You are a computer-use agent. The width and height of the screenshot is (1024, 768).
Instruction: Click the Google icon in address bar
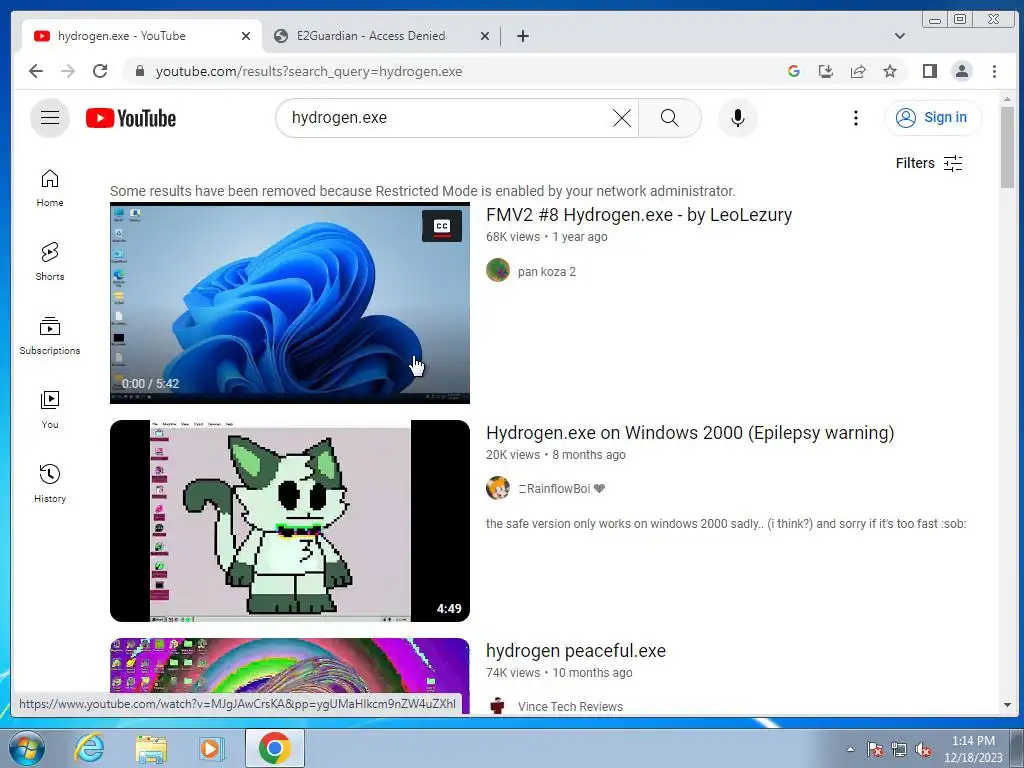pos(794,71)
